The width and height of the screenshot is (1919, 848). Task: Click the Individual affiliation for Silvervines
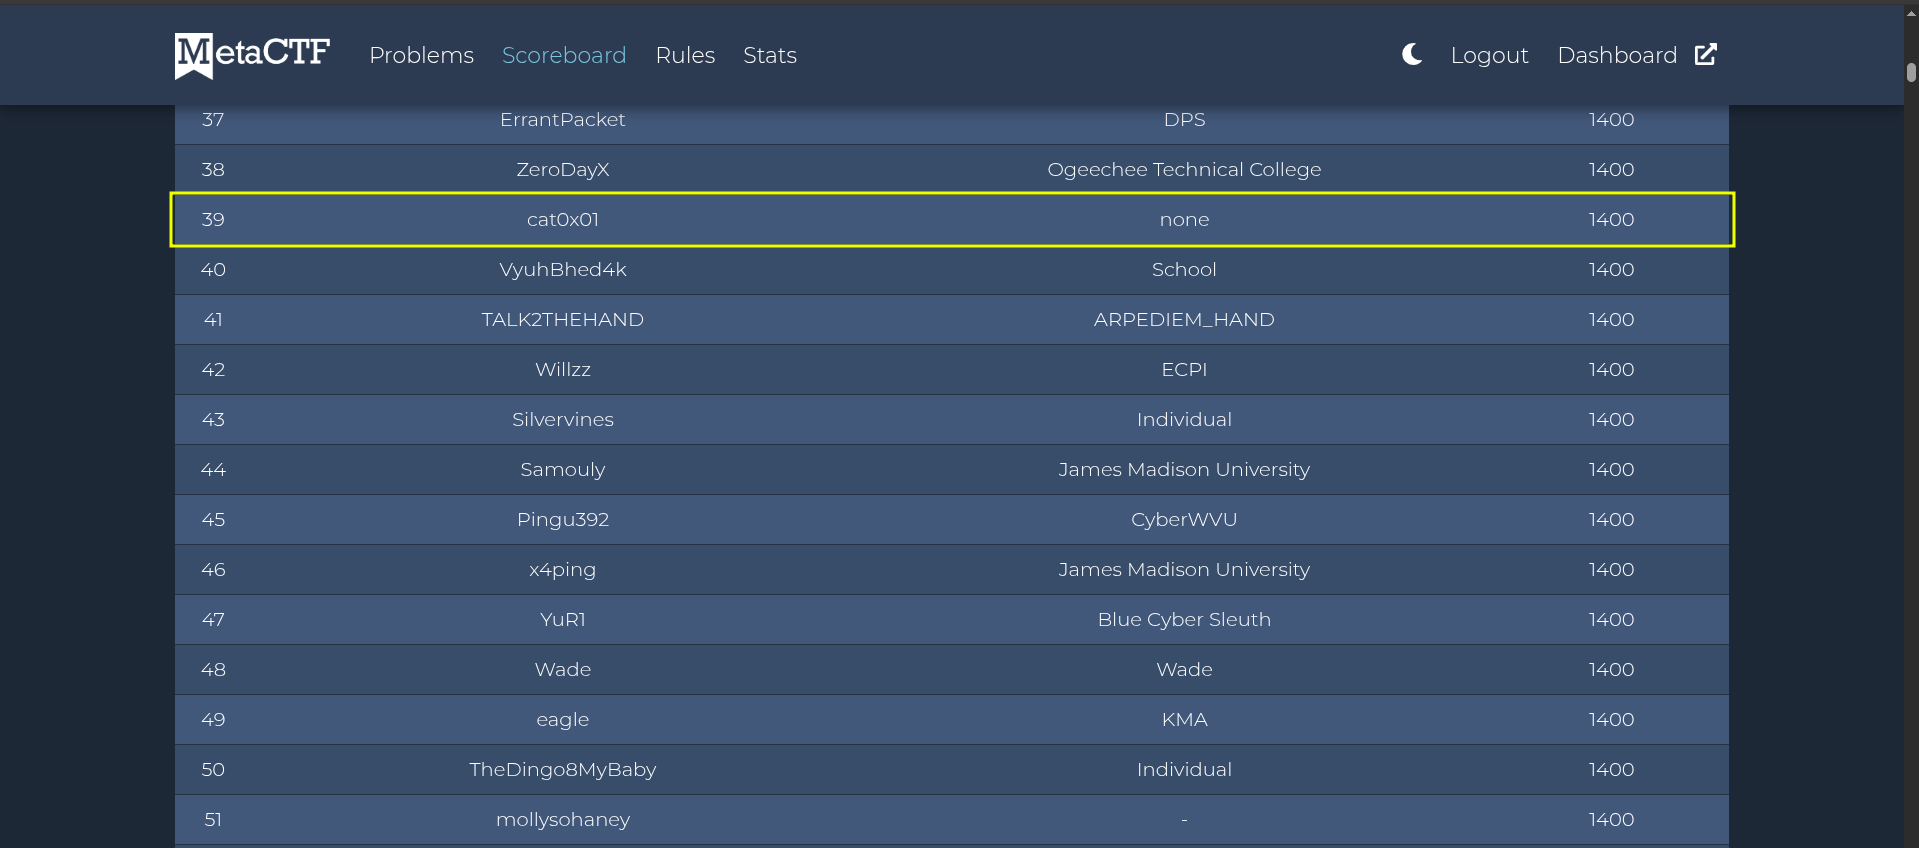(1184, 420)
